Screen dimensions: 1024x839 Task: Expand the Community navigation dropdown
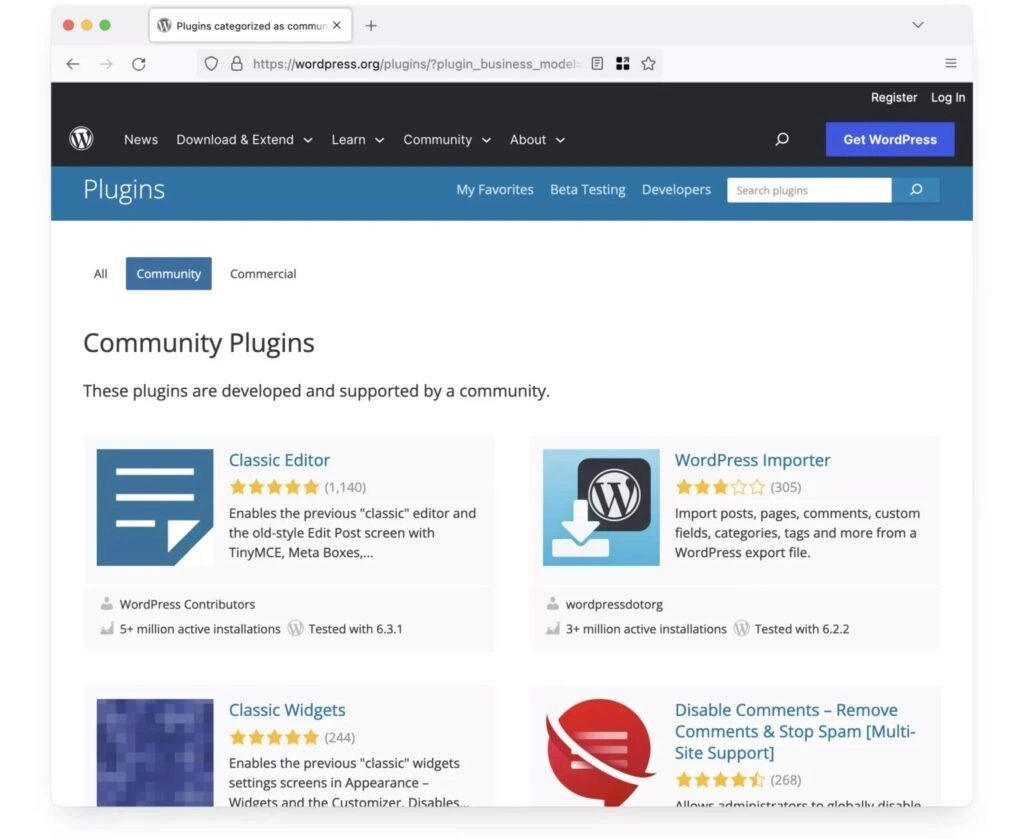(x=446, y=140)
